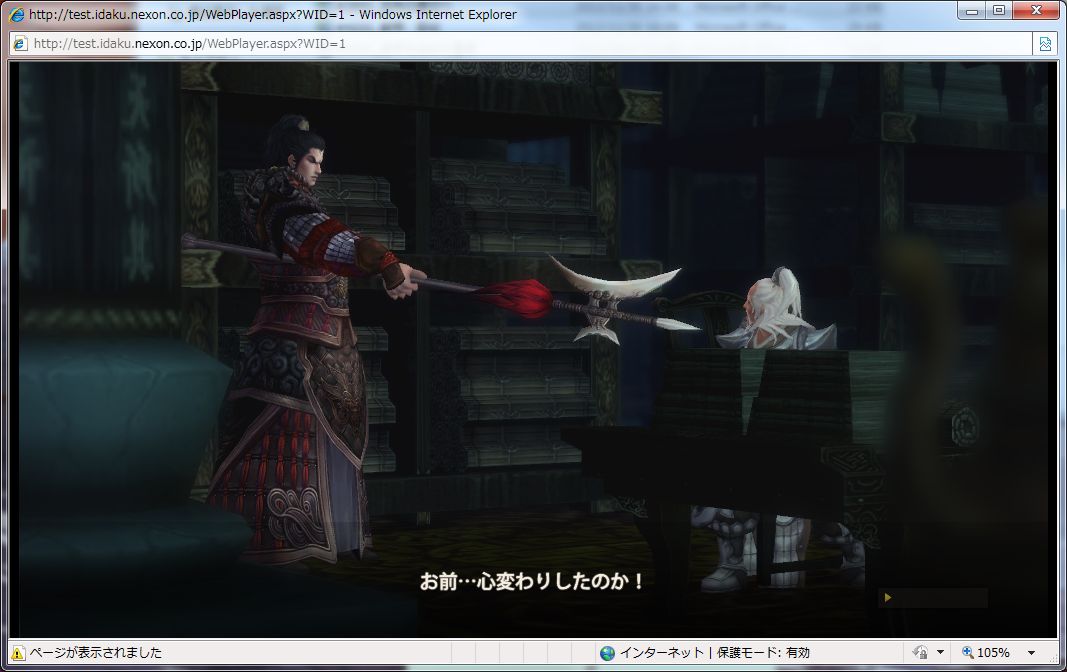Click the page icon beside the URL
Image resolution: width=1067 pixels, height=672 pixels.
click(20, 44)
